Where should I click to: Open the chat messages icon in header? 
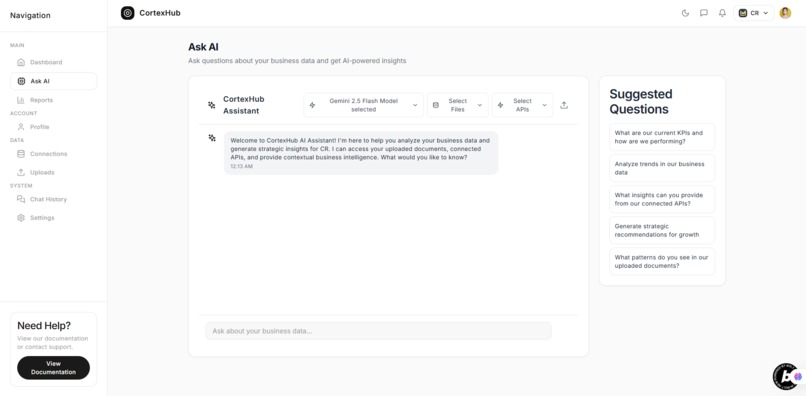(x=704, y=13)
